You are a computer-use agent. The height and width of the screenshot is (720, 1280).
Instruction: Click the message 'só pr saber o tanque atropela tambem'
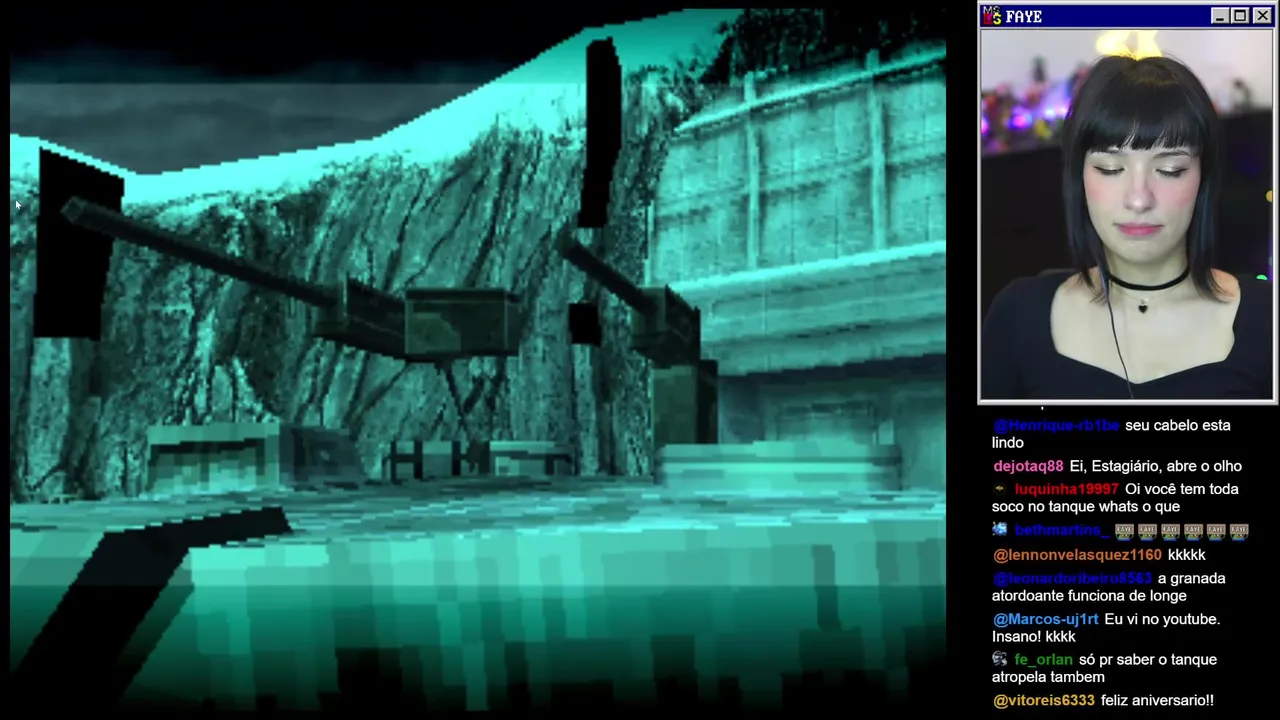pyautogui.click(x=1104, y=668)
